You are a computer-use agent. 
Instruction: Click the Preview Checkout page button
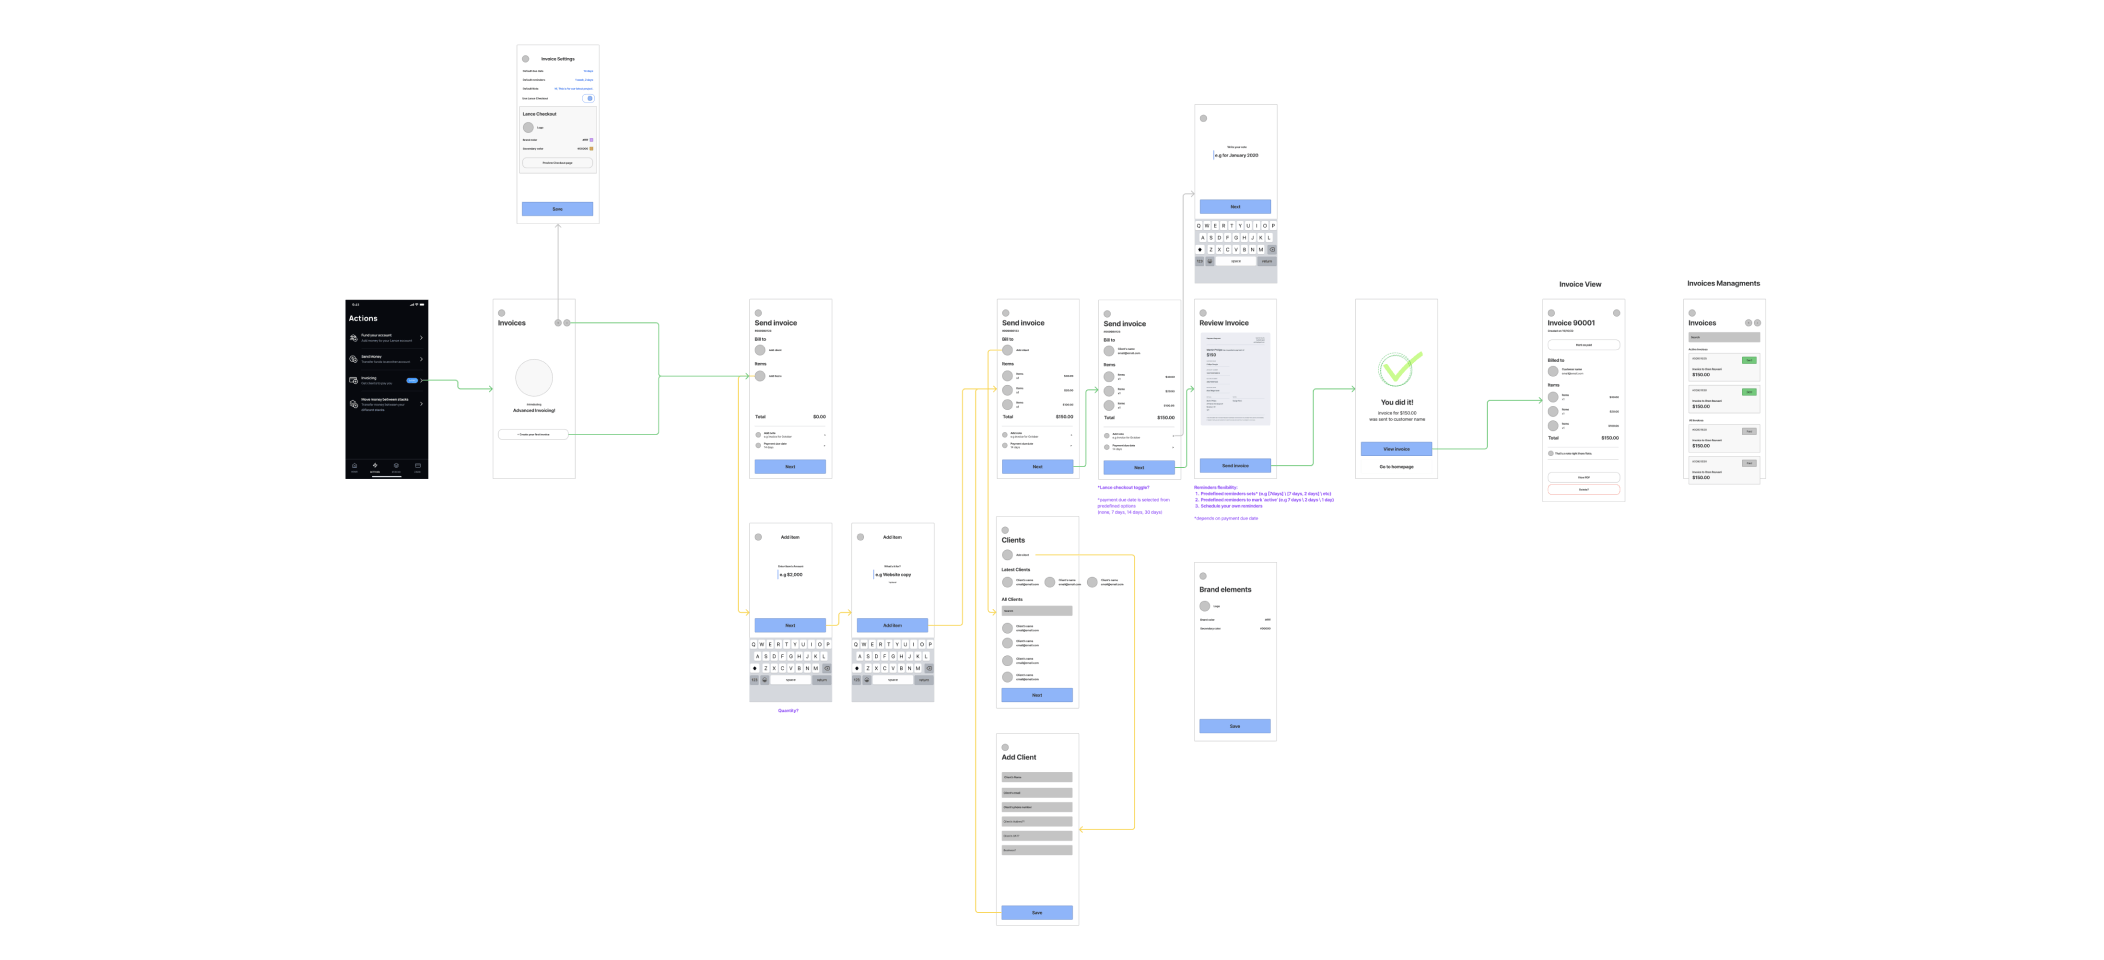coord(557,162)
